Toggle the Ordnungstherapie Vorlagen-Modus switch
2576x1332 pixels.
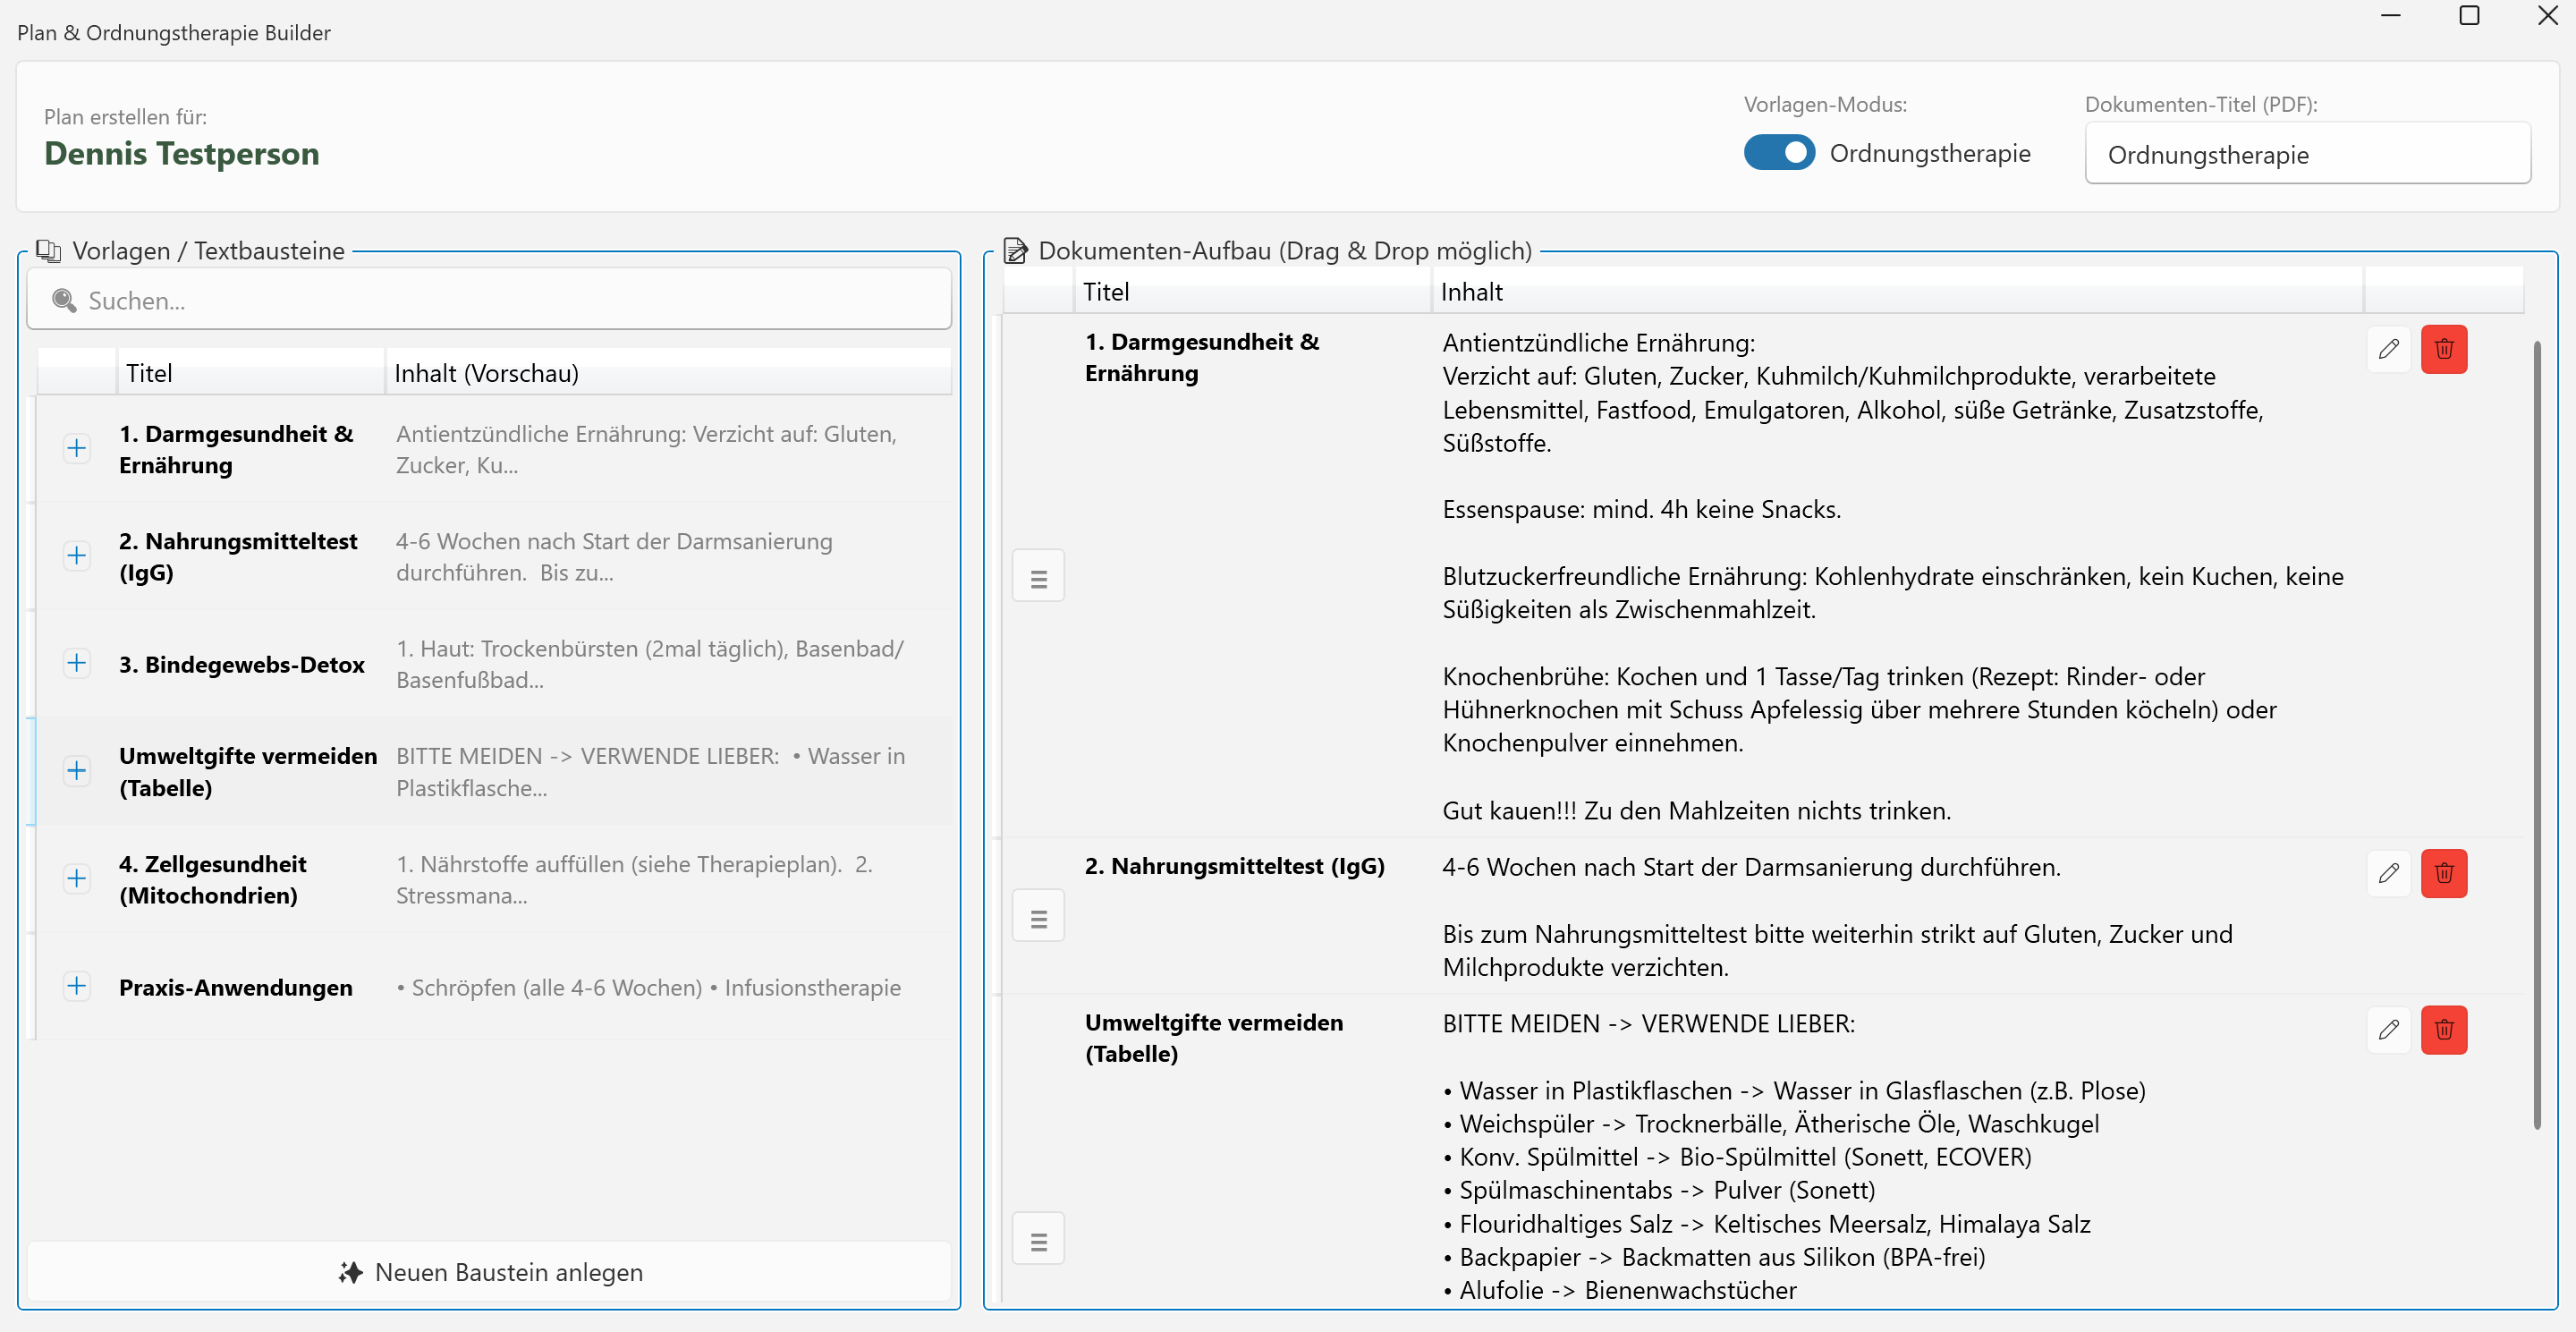(1778, 152)
